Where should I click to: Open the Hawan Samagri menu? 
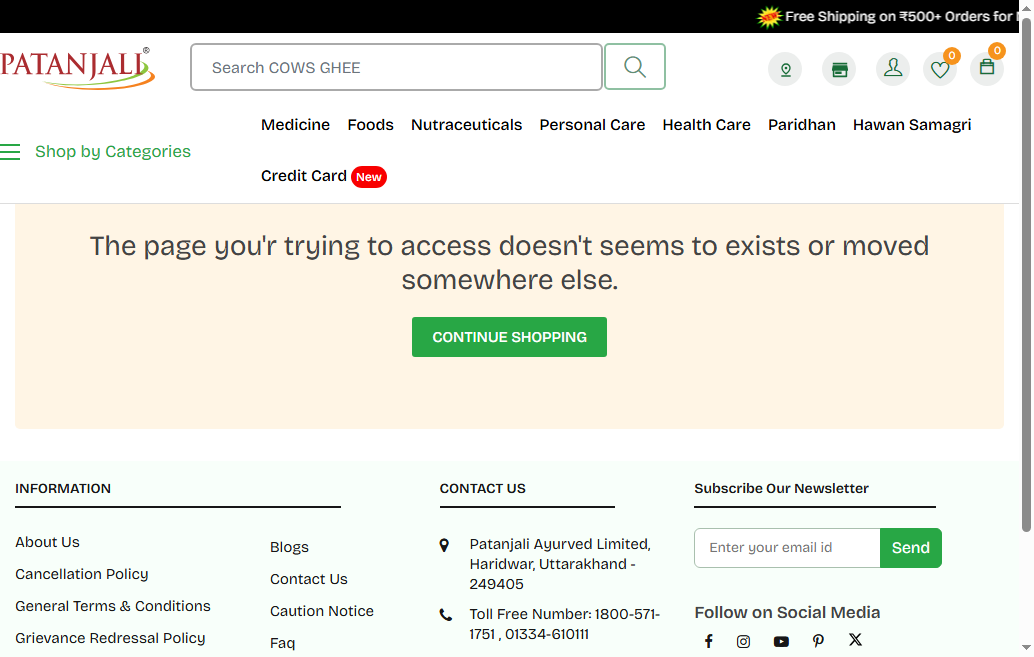point(912,125)
